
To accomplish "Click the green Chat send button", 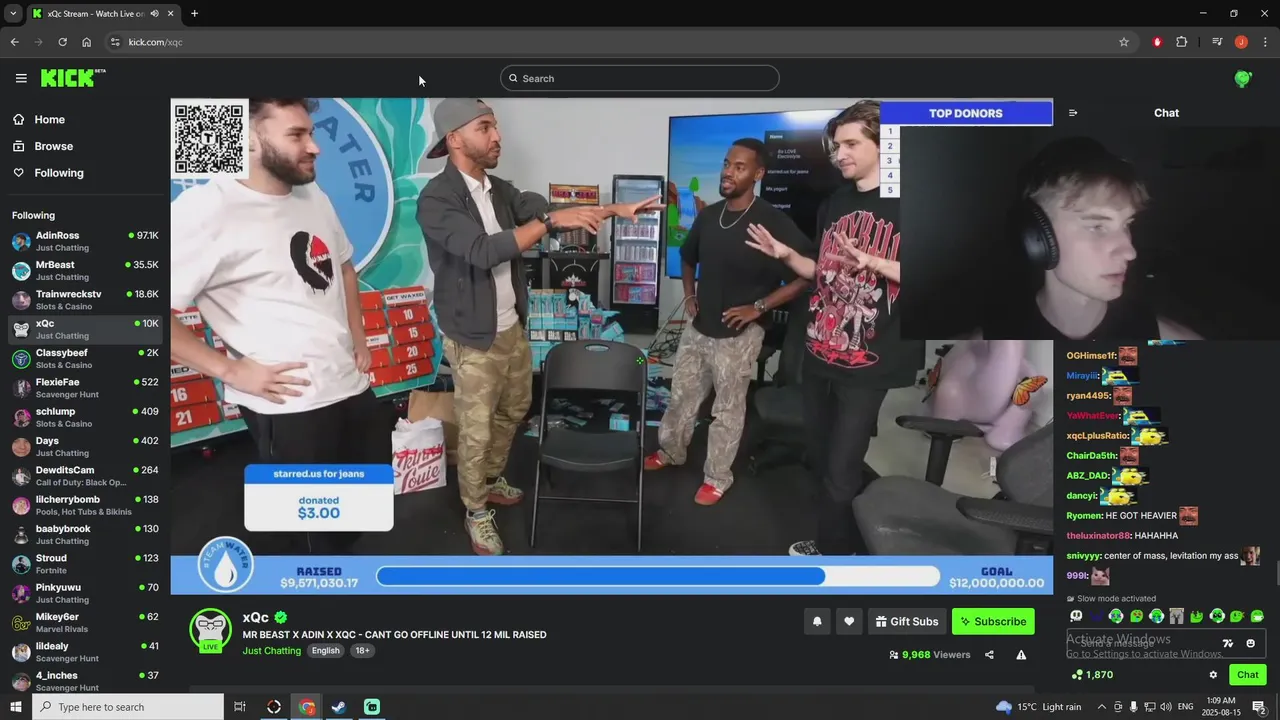I will [x=1248, y=675].
